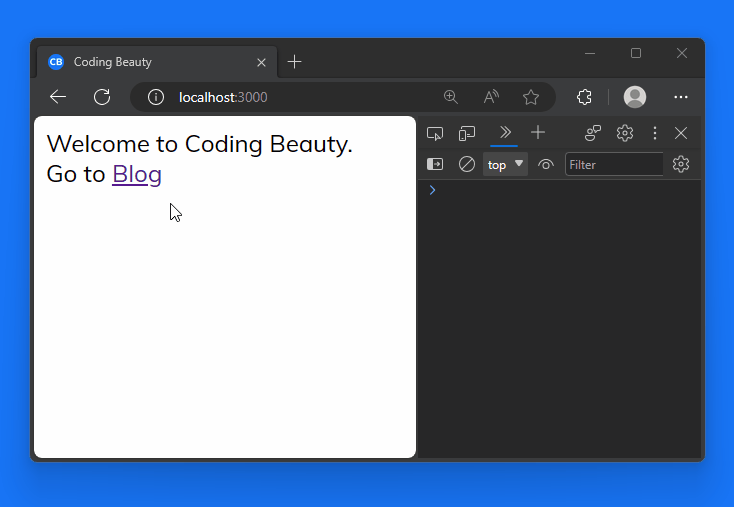
Task: Activate the inspect element picker tool
Action: point(435,133)
